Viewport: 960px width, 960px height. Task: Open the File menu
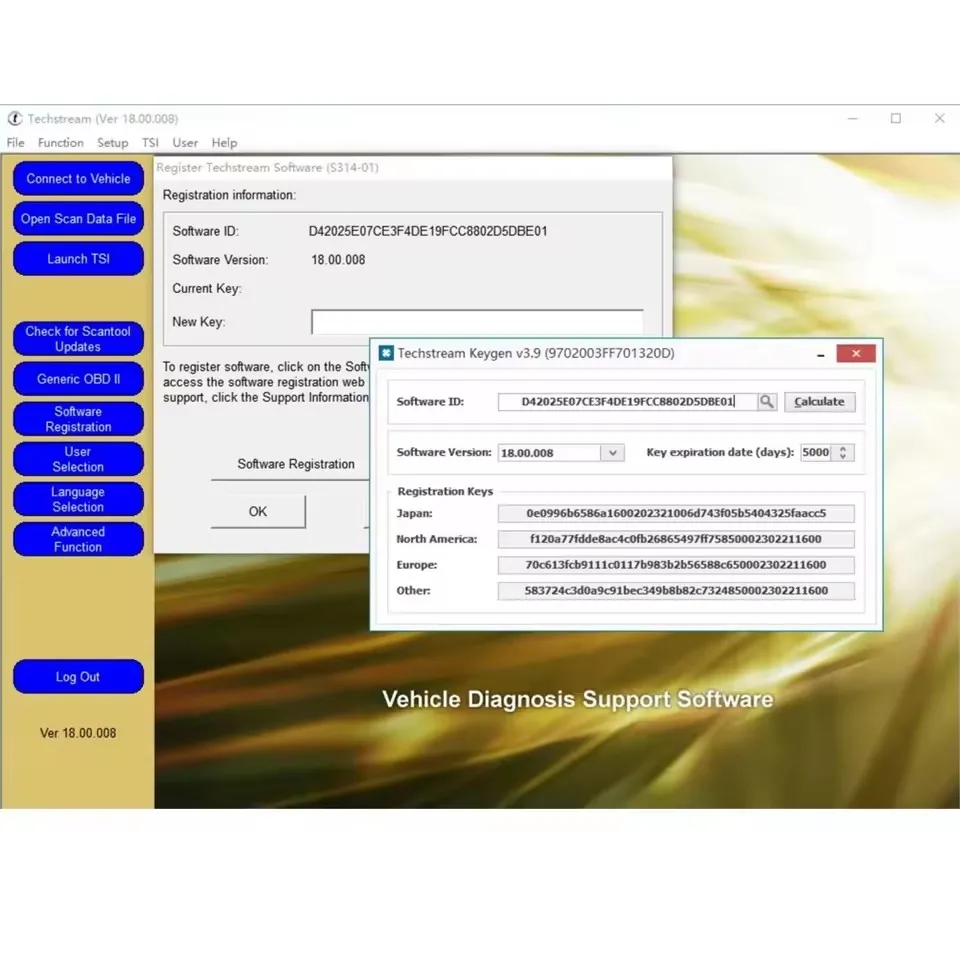tap(16, 143)
